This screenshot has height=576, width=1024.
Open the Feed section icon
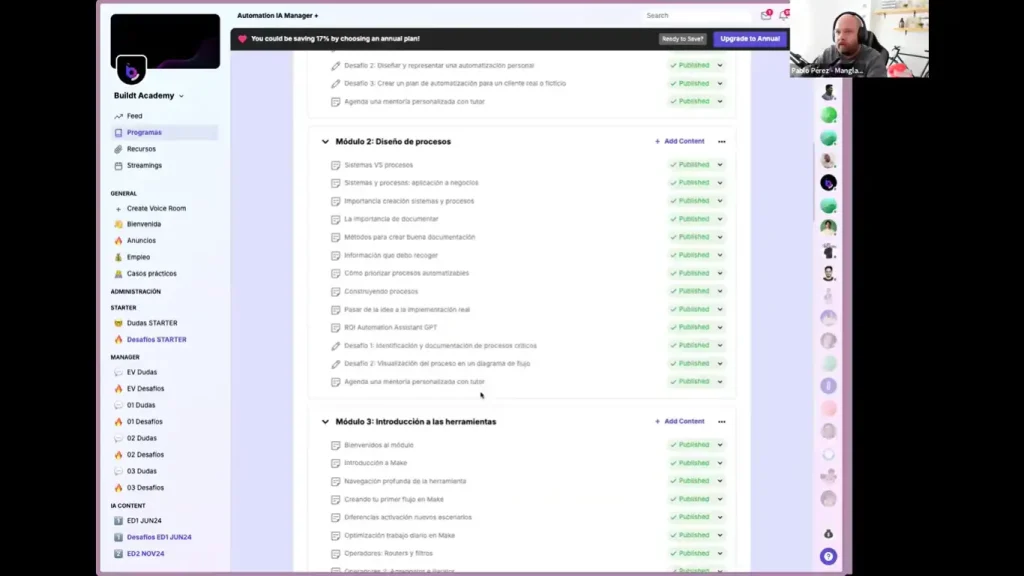[x=116, y=115]
